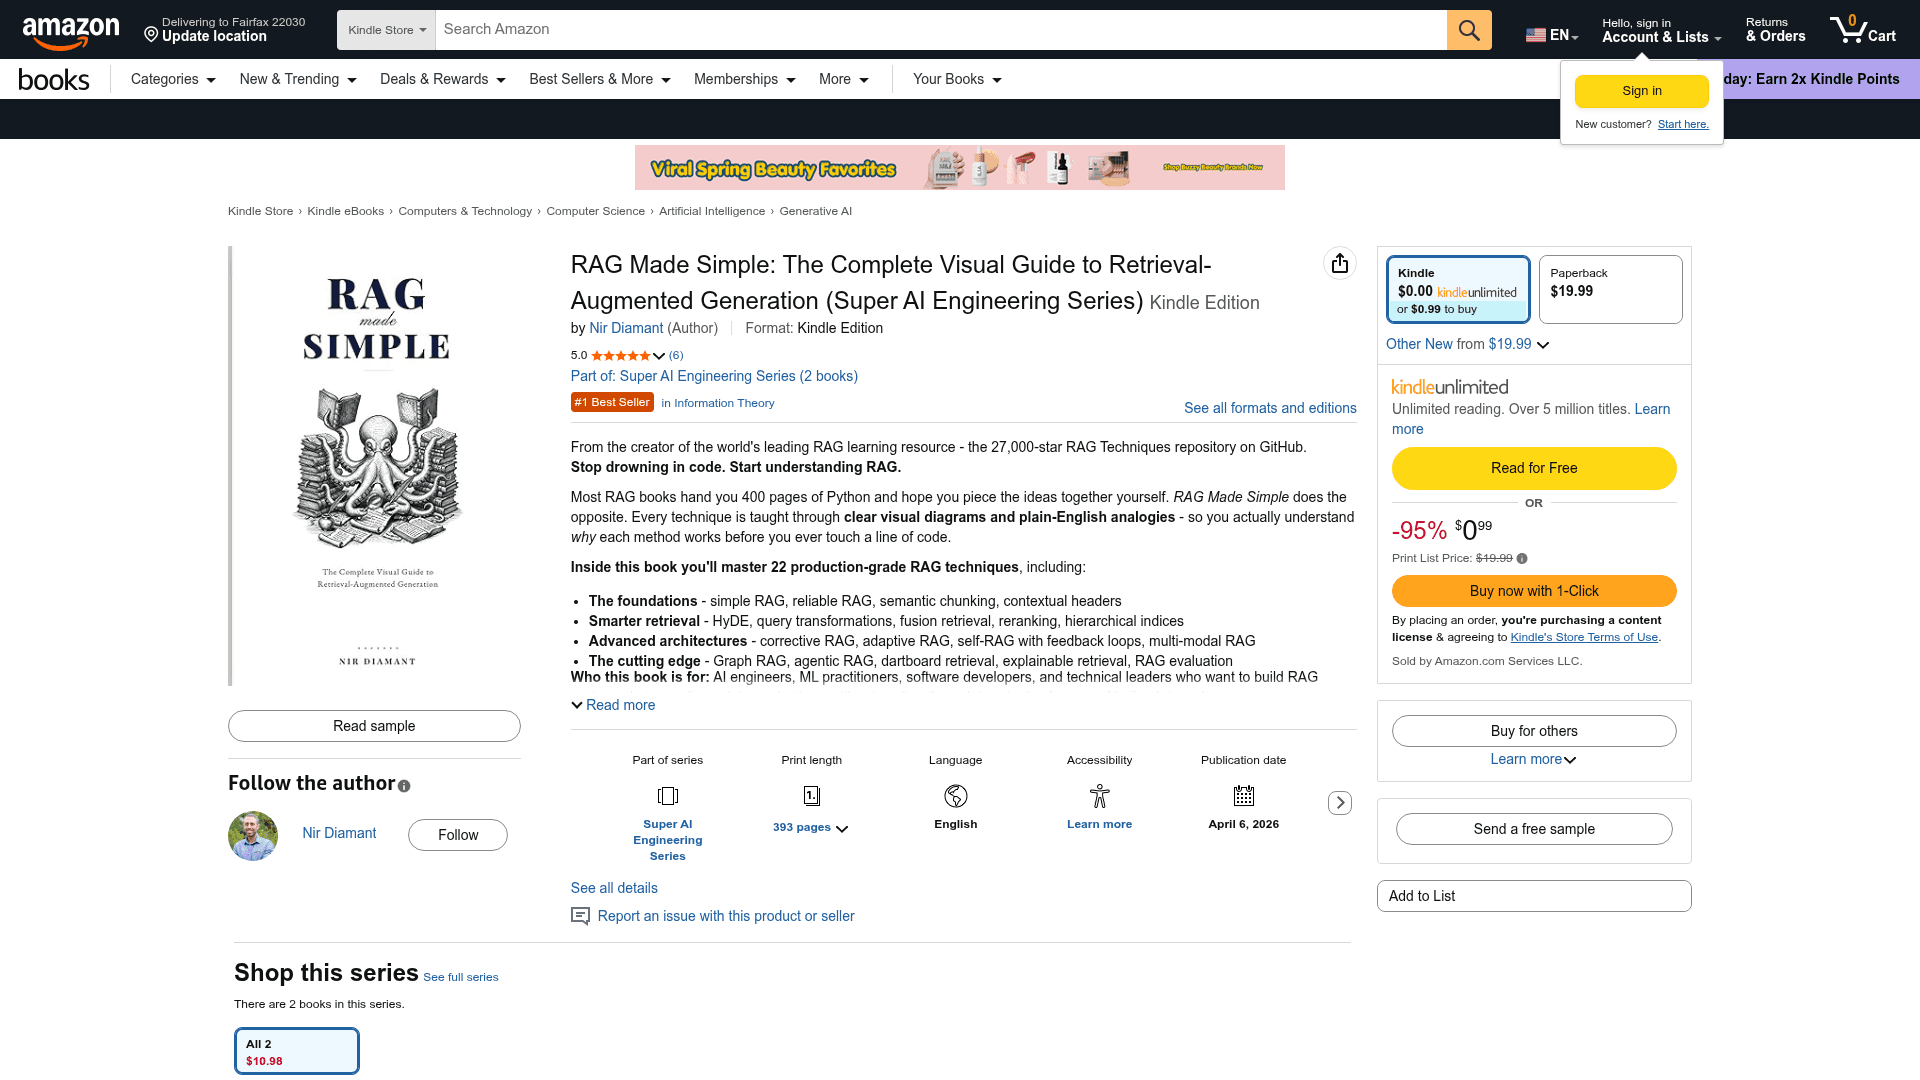Expand the Other New from $19.99 offers
The width and height of the screenshot is (1920, 1080).
(1467, 344)
